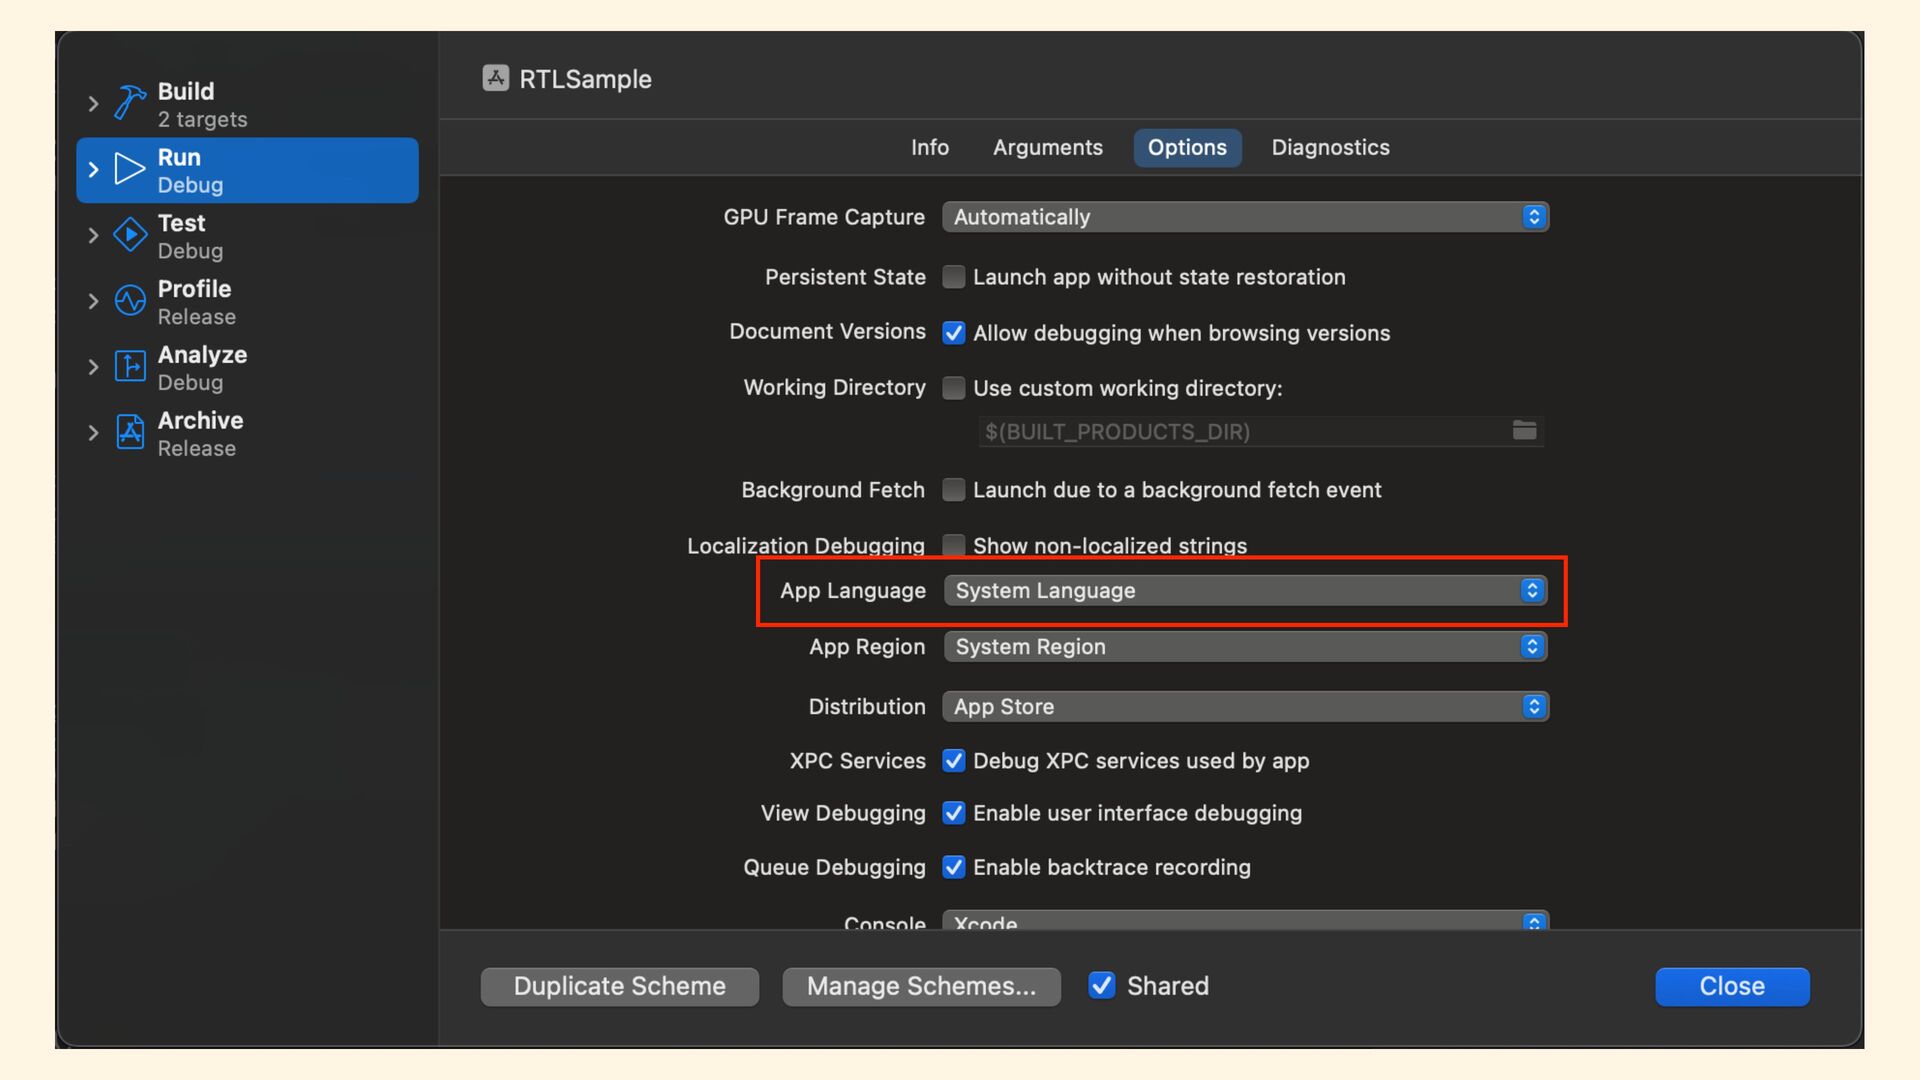Click the Build hammer icon

pos(130,103)
